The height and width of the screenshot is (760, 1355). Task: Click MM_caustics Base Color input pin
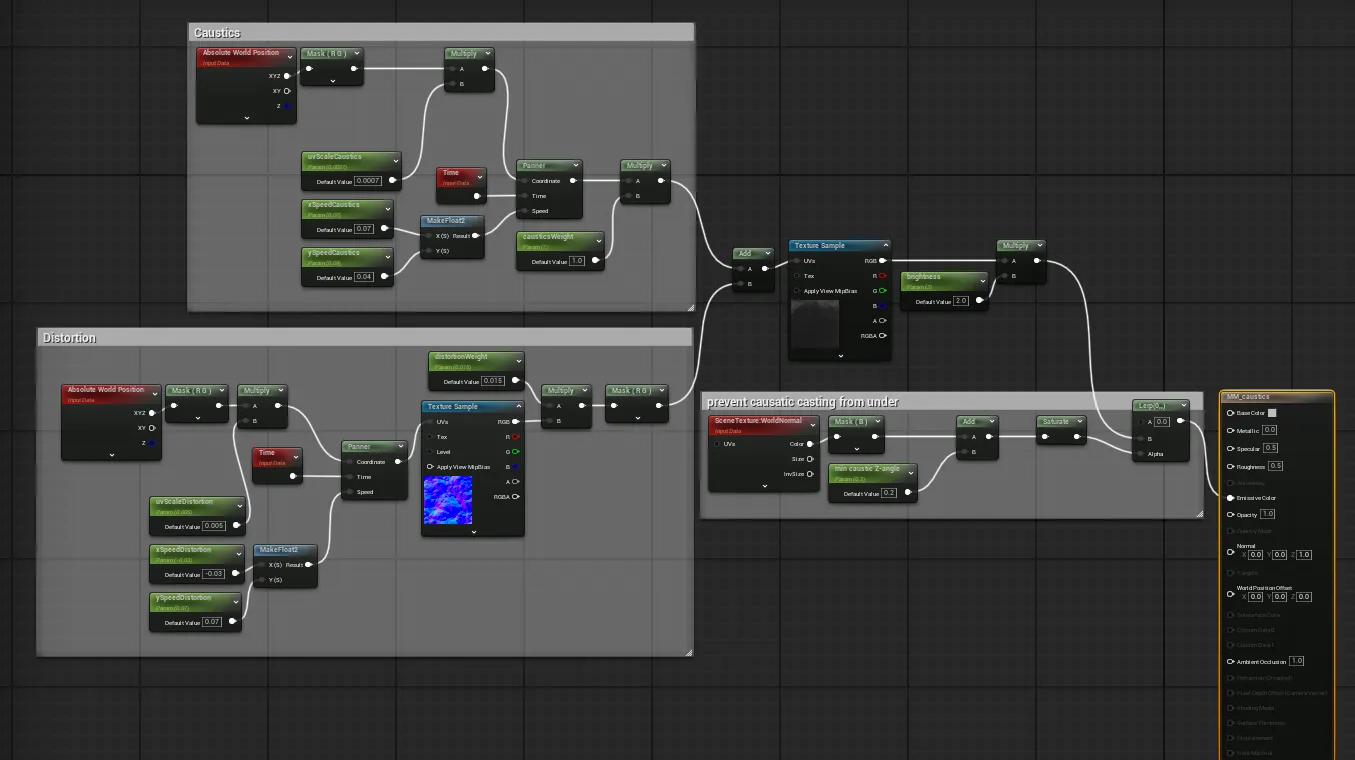(x=1230, y=413)
